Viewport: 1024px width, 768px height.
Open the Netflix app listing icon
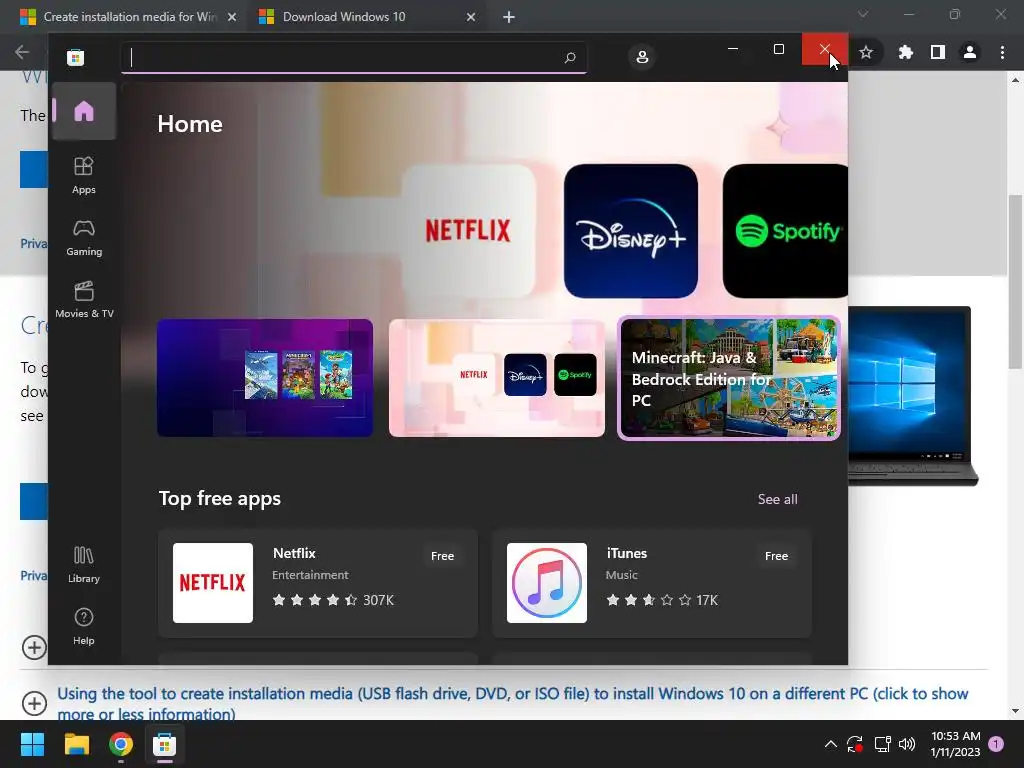pyautogui.click(x=213, y=583)
